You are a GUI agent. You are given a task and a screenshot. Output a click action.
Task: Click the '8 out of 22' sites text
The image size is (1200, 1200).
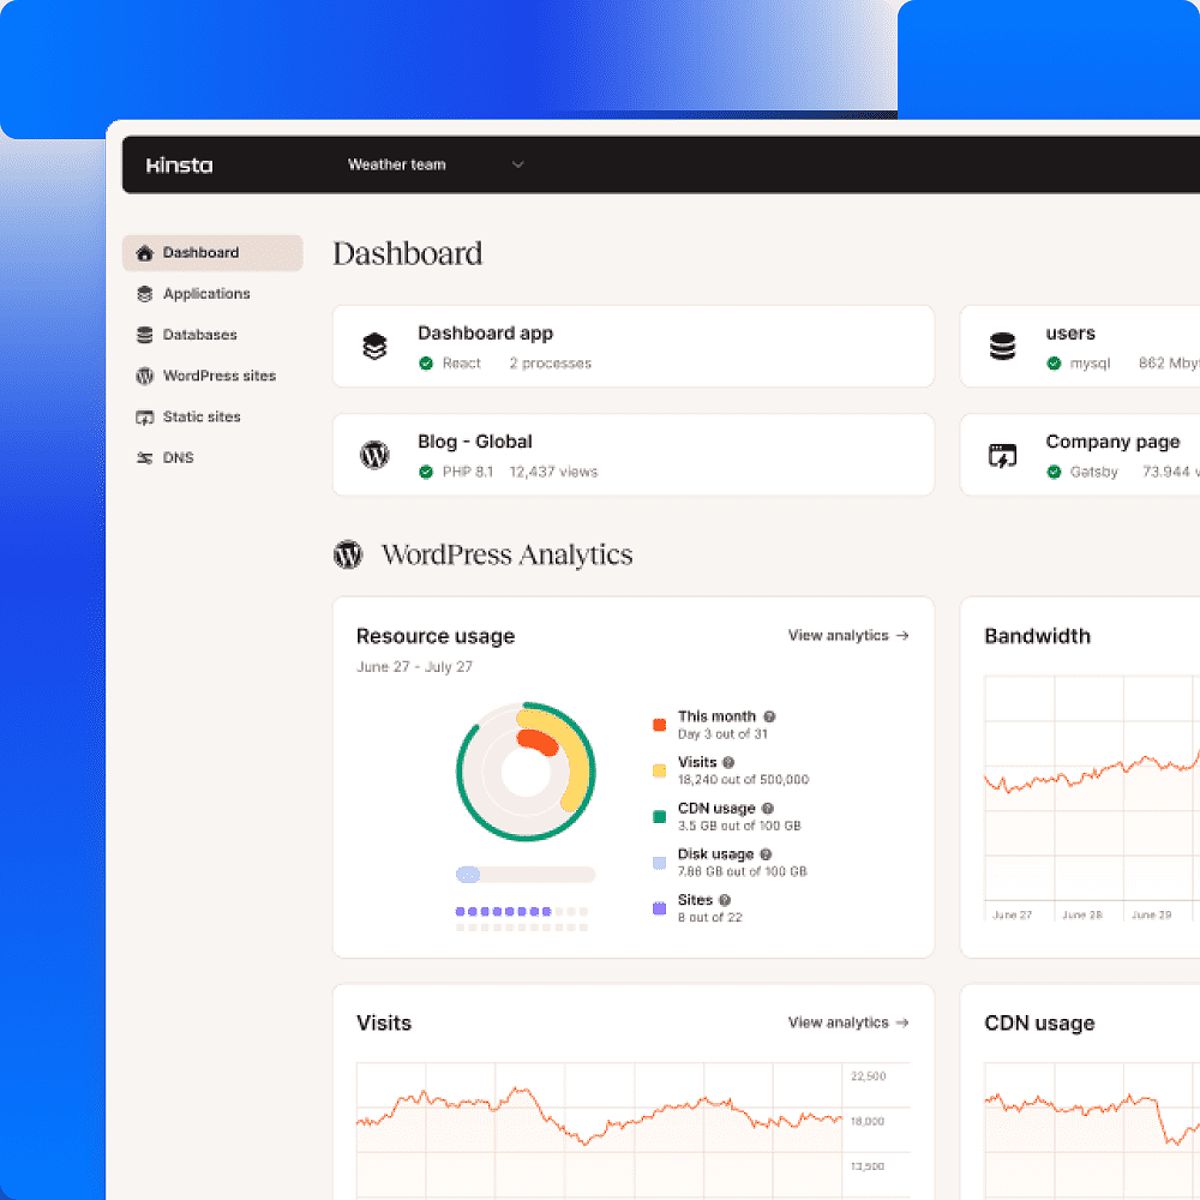coord(710,917)
